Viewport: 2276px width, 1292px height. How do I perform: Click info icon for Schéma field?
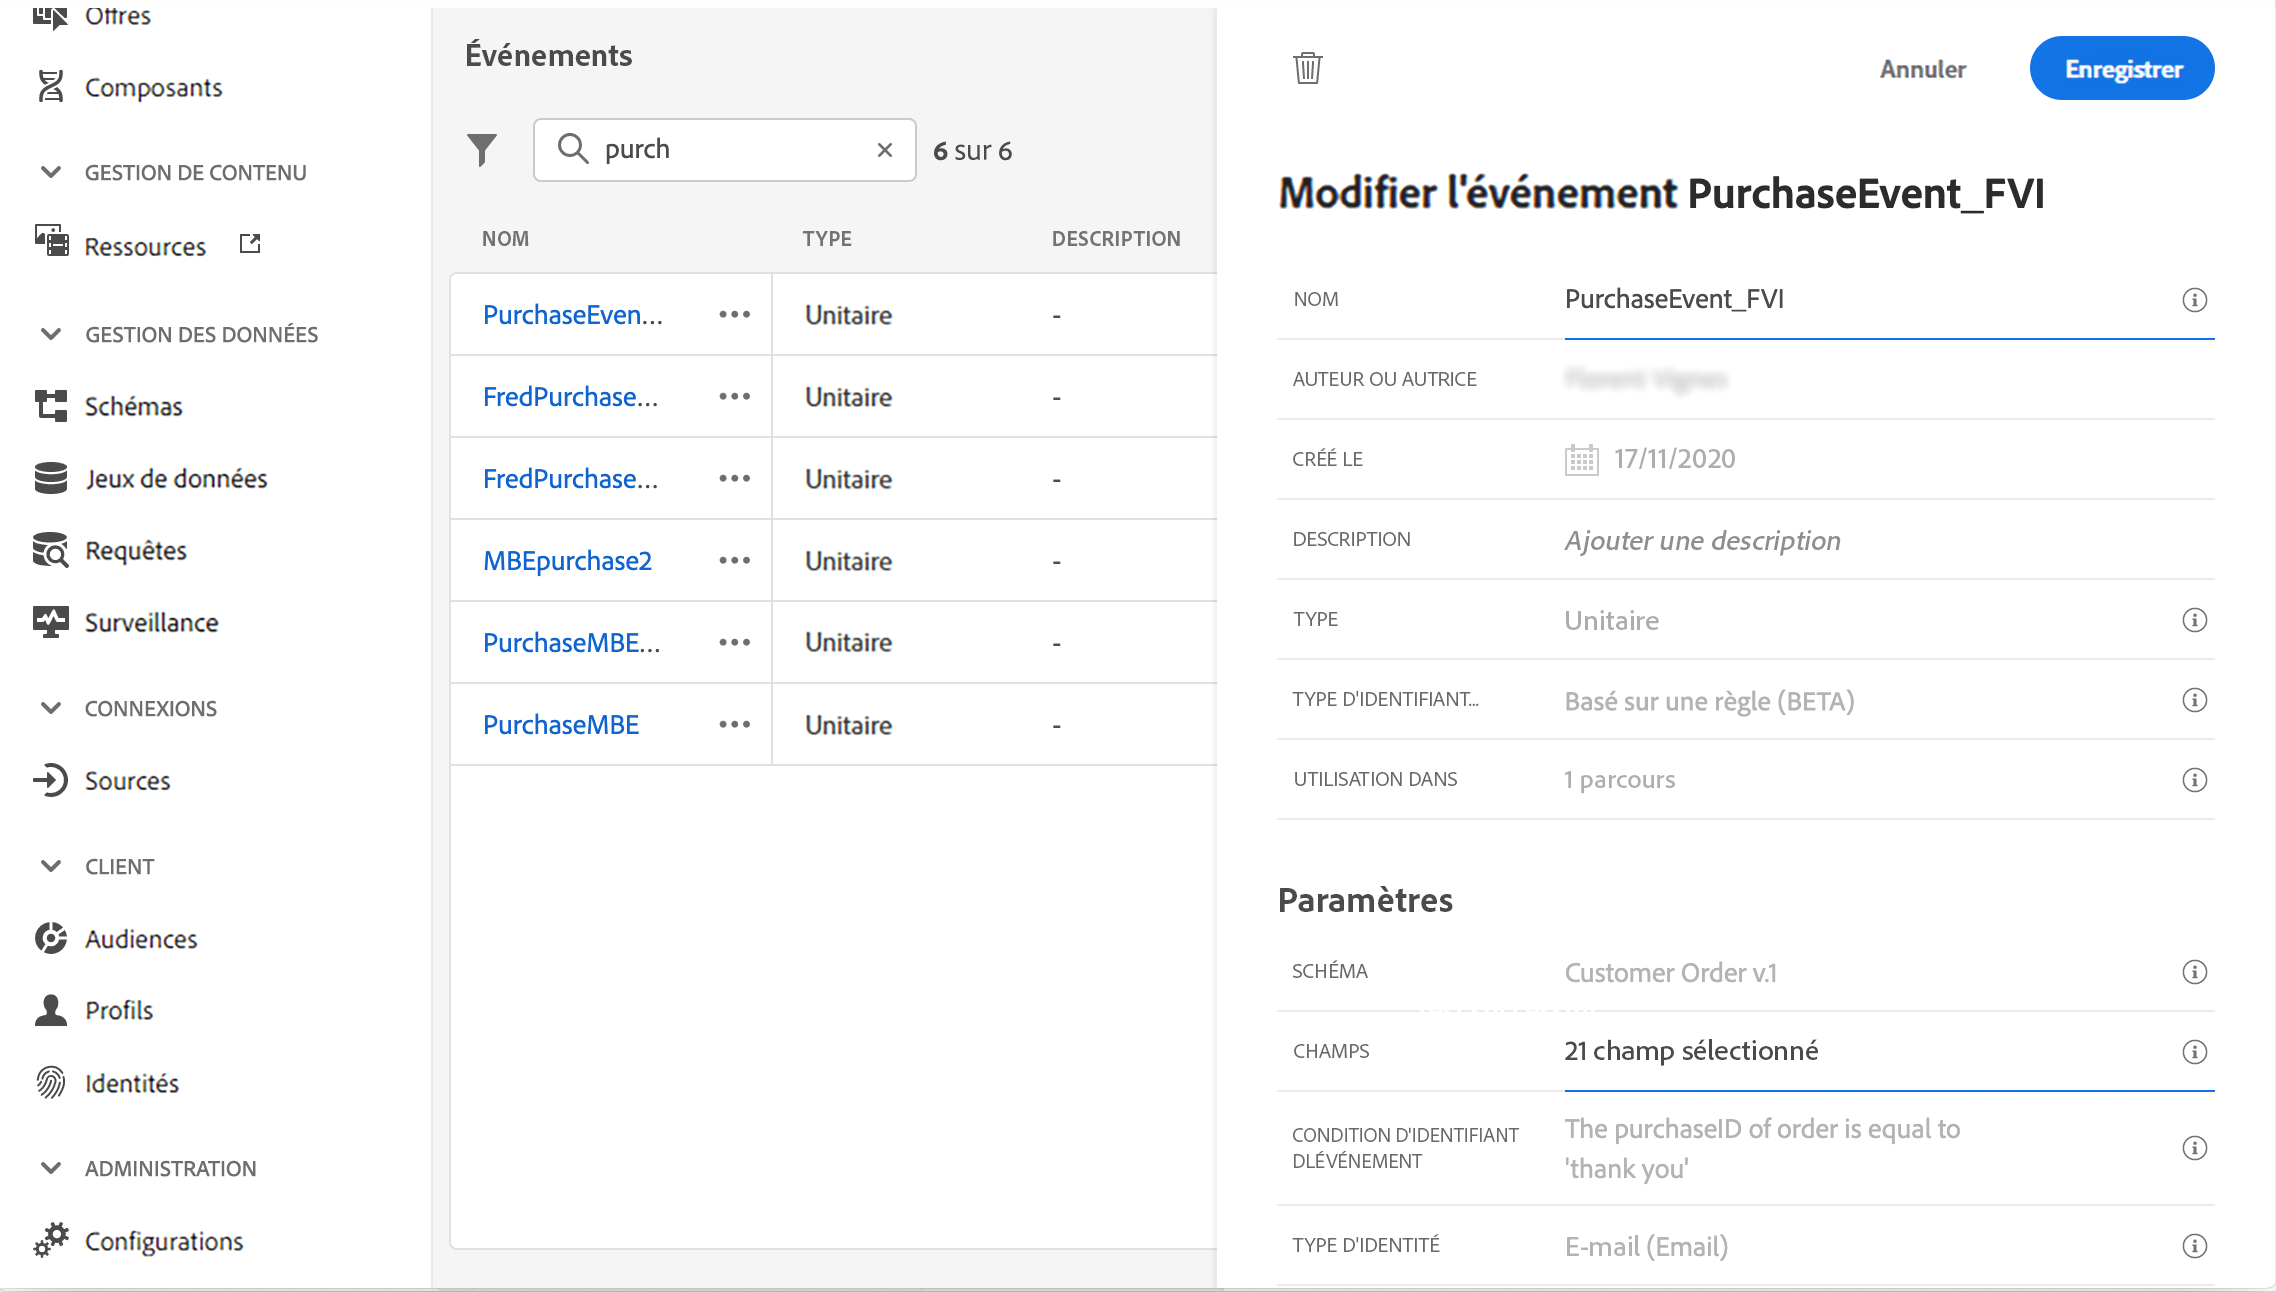2194,972
